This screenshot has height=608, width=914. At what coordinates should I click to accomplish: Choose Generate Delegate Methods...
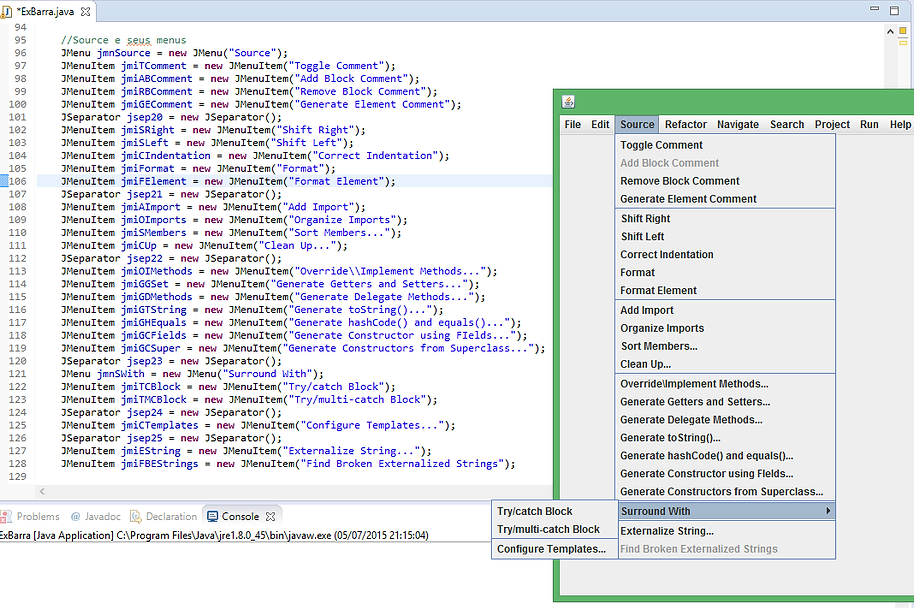[725, 420]
